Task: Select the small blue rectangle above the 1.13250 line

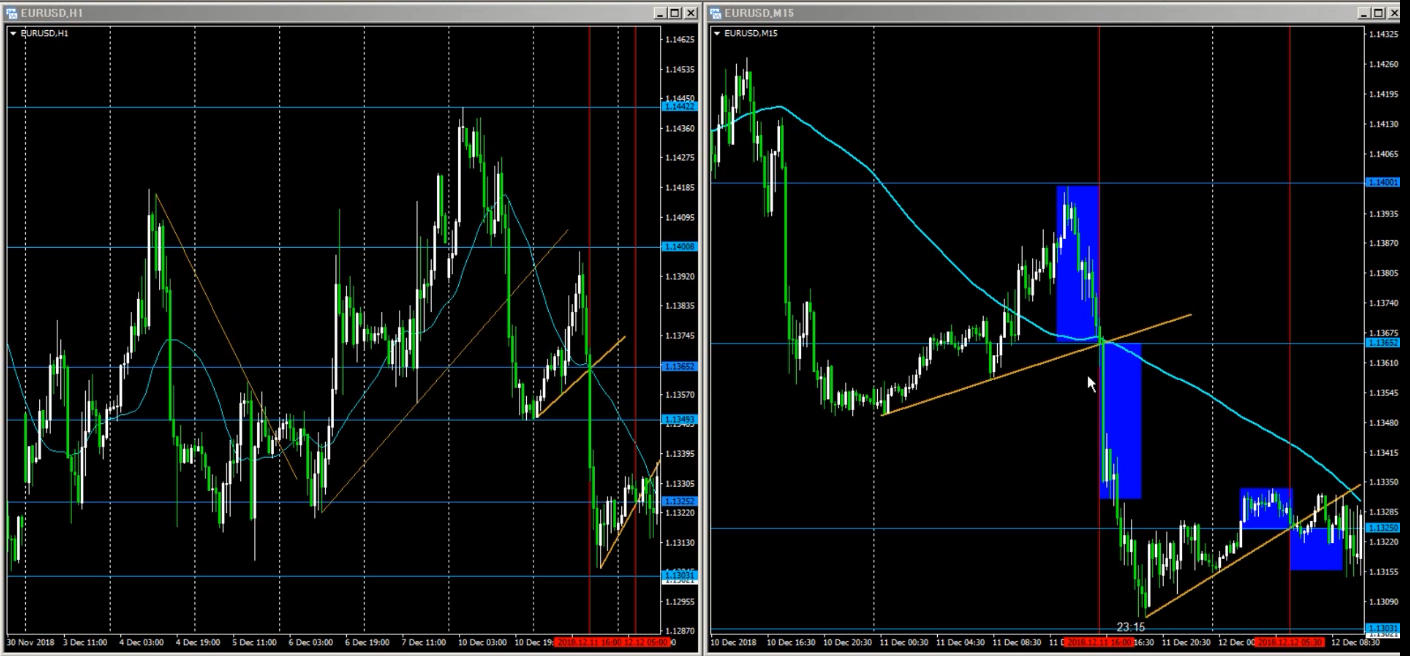Action: (x=1266, y=508)
